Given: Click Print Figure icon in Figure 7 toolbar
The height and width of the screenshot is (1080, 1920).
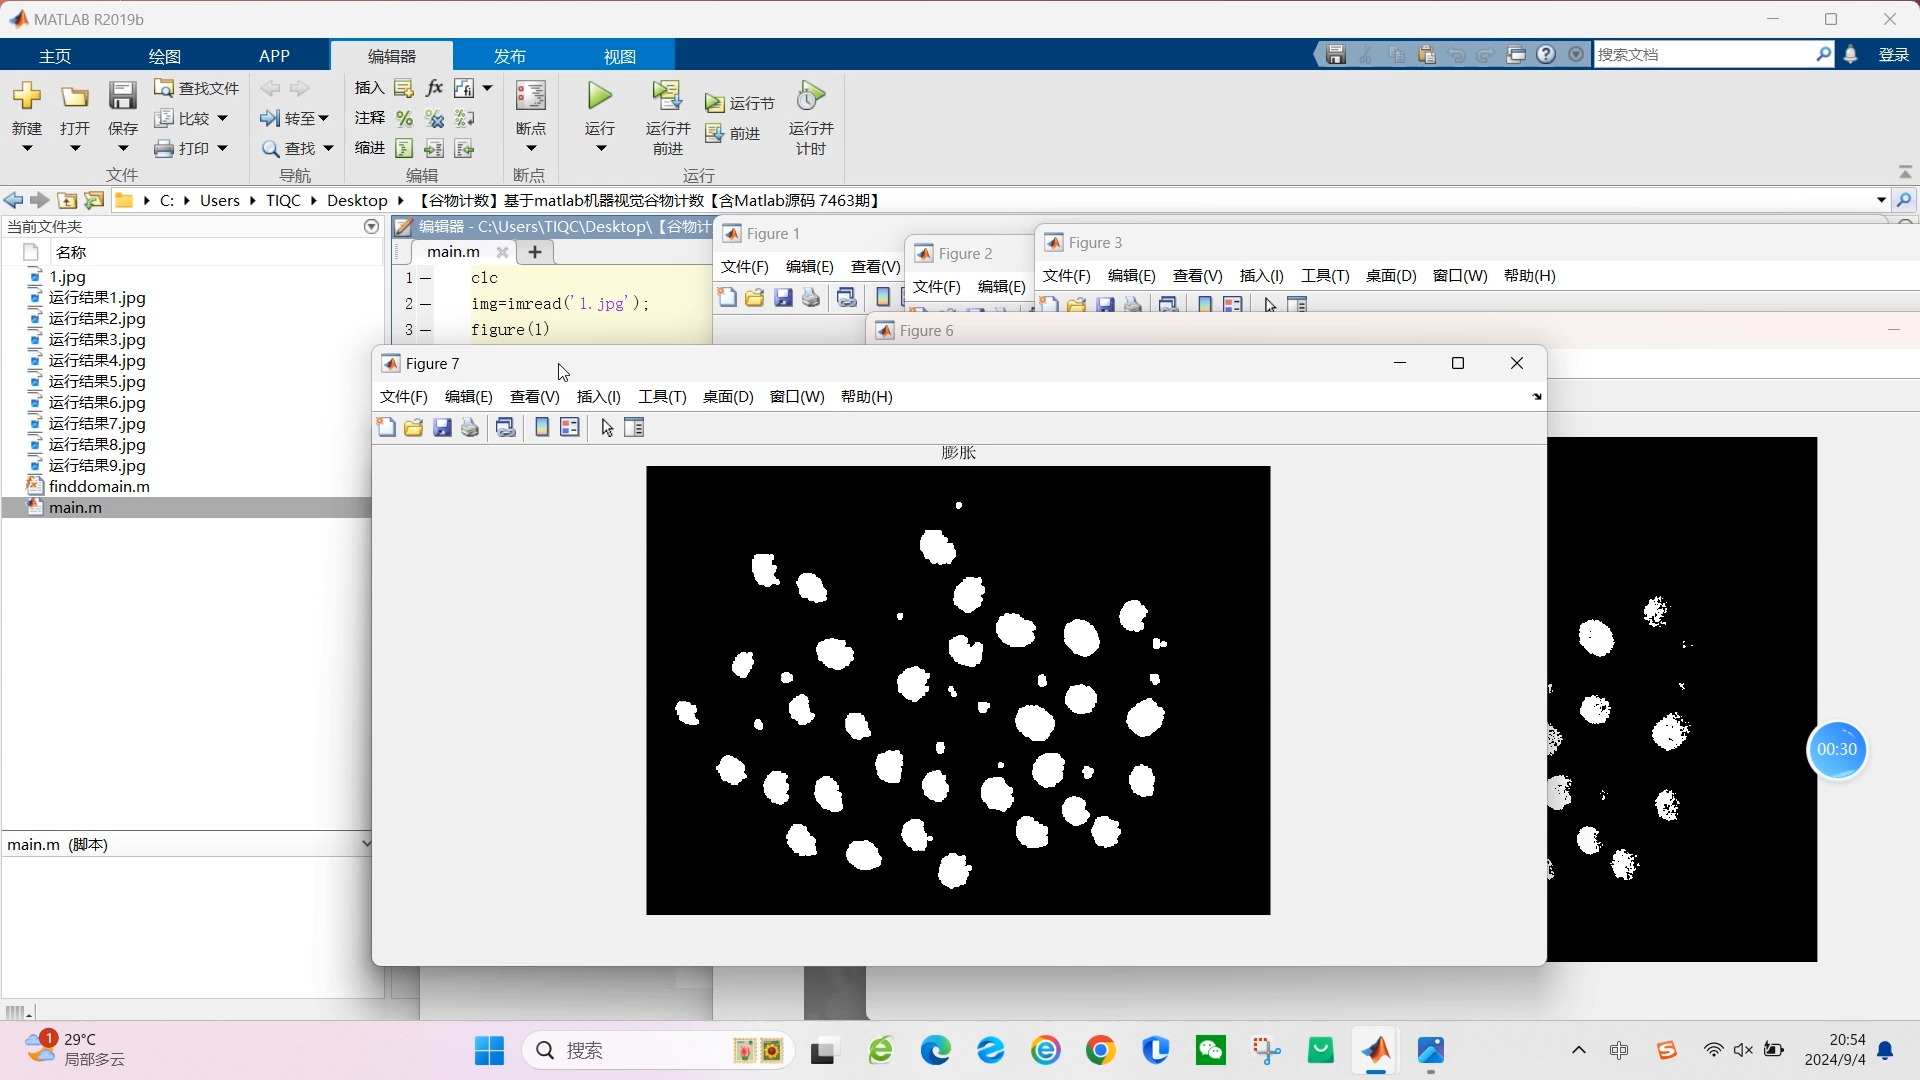Looking at the screenshot, I should pyautogui.click(x=470, y=428).
